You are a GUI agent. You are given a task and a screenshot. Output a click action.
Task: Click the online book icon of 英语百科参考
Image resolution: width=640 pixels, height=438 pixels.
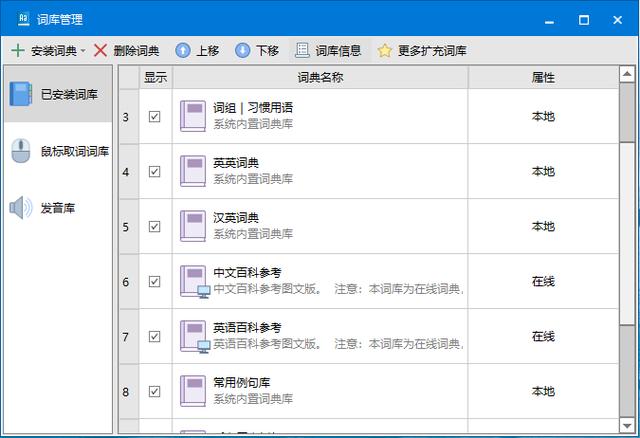click(x=195, y=337)
